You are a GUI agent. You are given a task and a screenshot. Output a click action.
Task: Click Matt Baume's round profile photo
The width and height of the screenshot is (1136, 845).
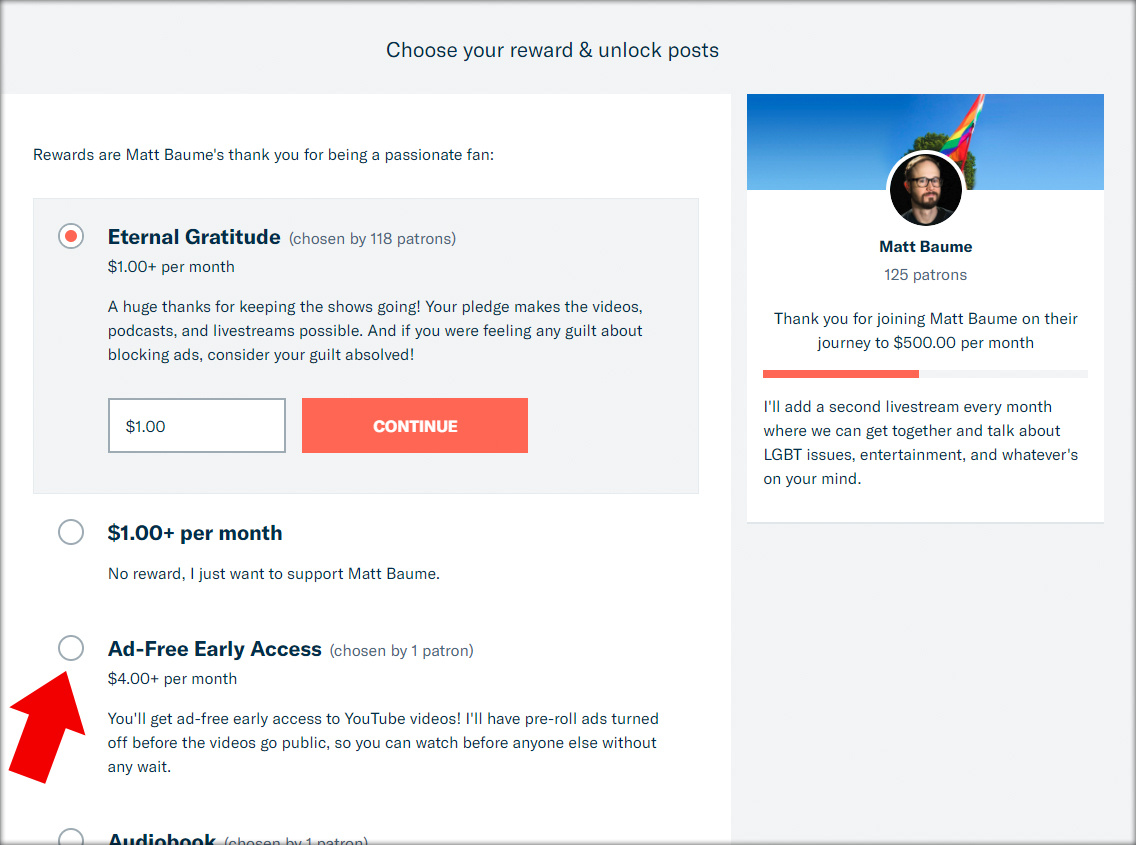(925, 190)
